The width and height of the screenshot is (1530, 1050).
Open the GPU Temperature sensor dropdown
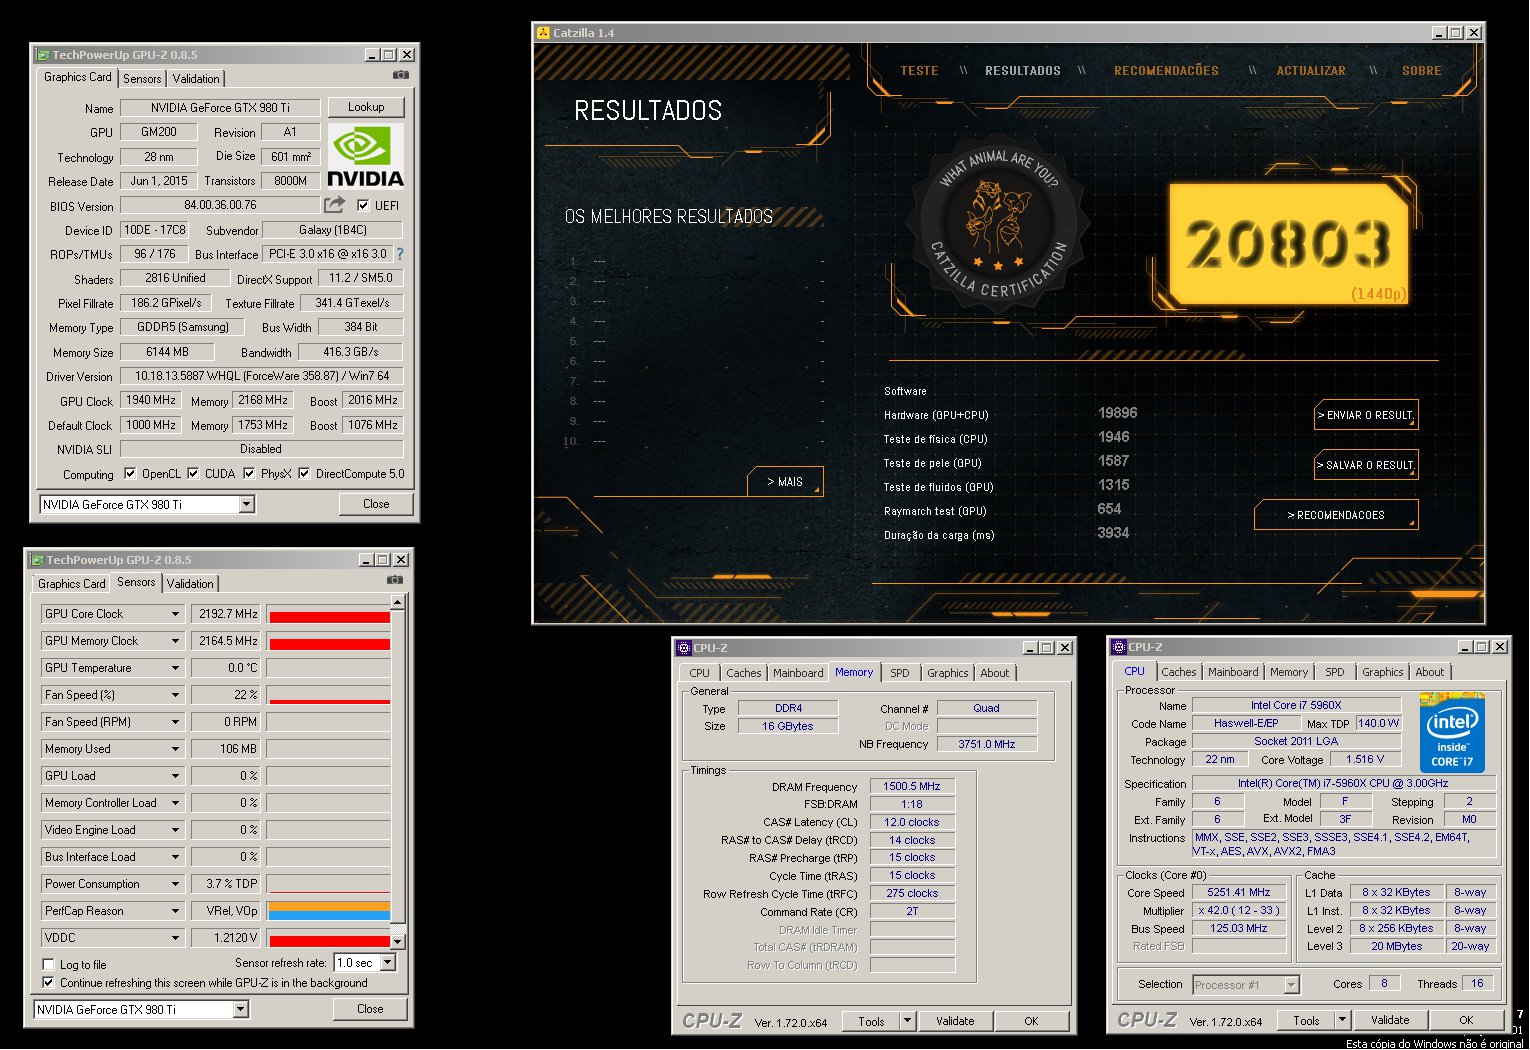point(175,668)
